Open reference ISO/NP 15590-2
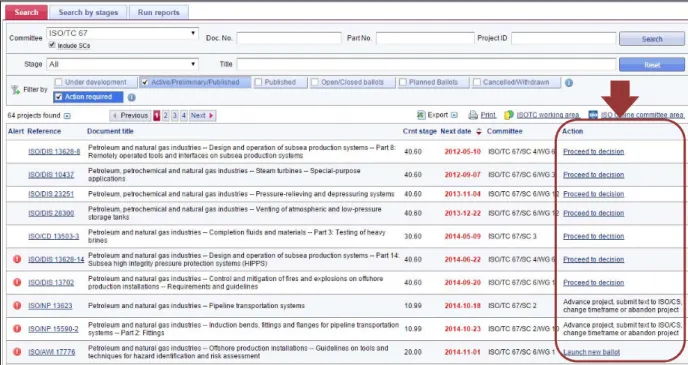Screen dimensions: 688x365 53,329
